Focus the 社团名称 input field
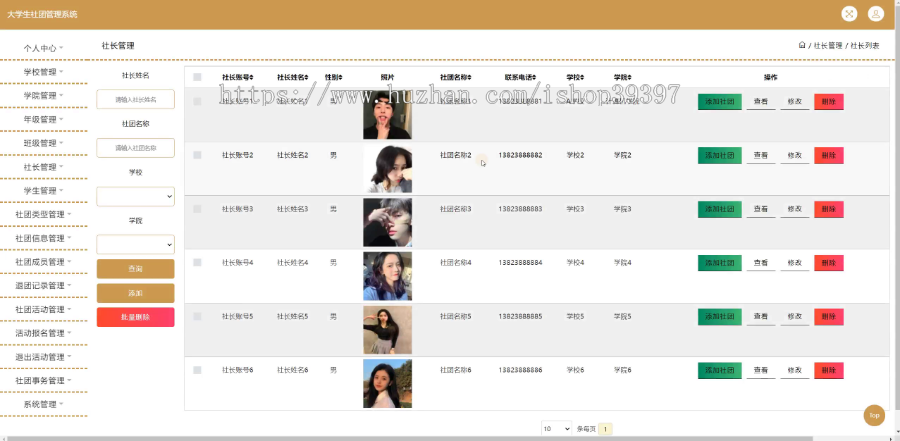 click(135, 148)
